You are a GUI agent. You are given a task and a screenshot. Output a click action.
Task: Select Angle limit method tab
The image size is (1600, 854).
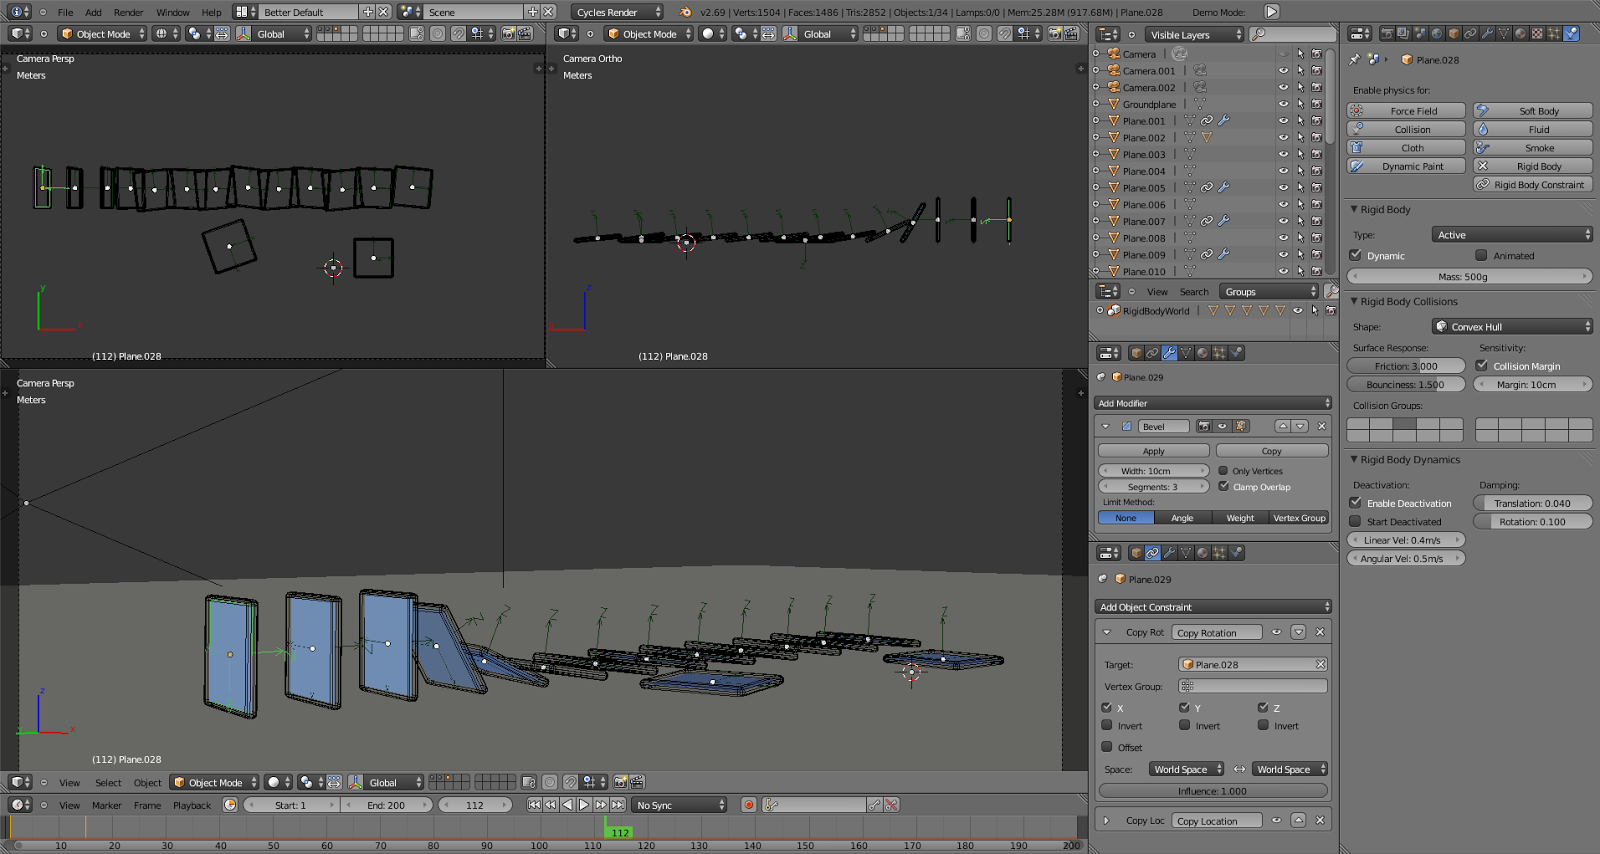coord(1182,518)
